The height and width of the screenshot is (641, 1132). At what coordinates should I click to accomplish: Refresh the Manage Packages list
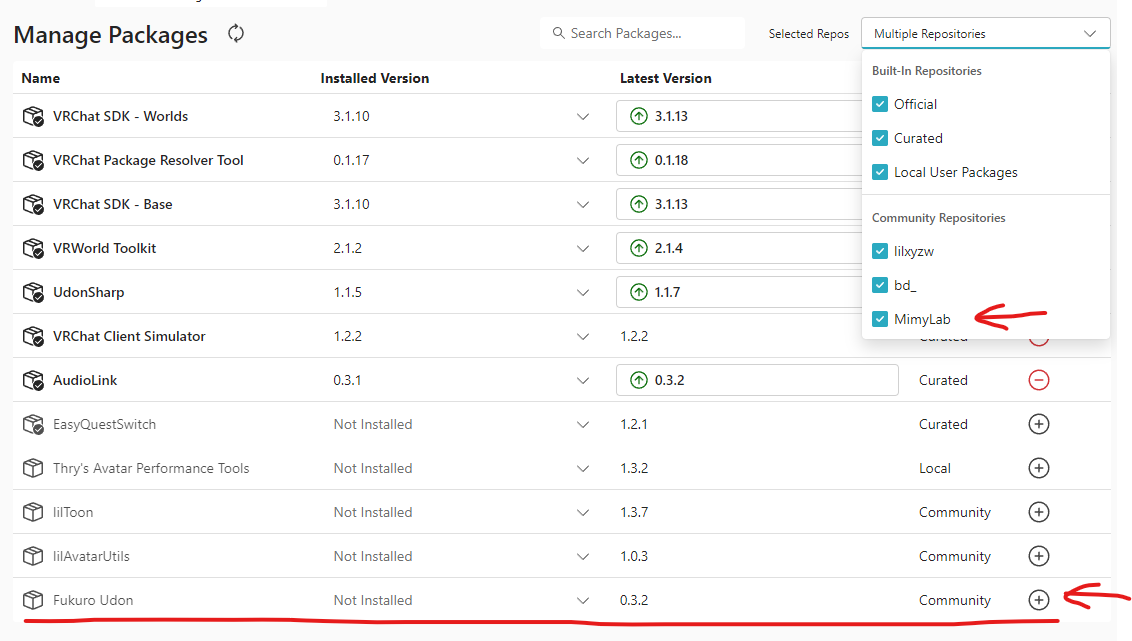236,33
